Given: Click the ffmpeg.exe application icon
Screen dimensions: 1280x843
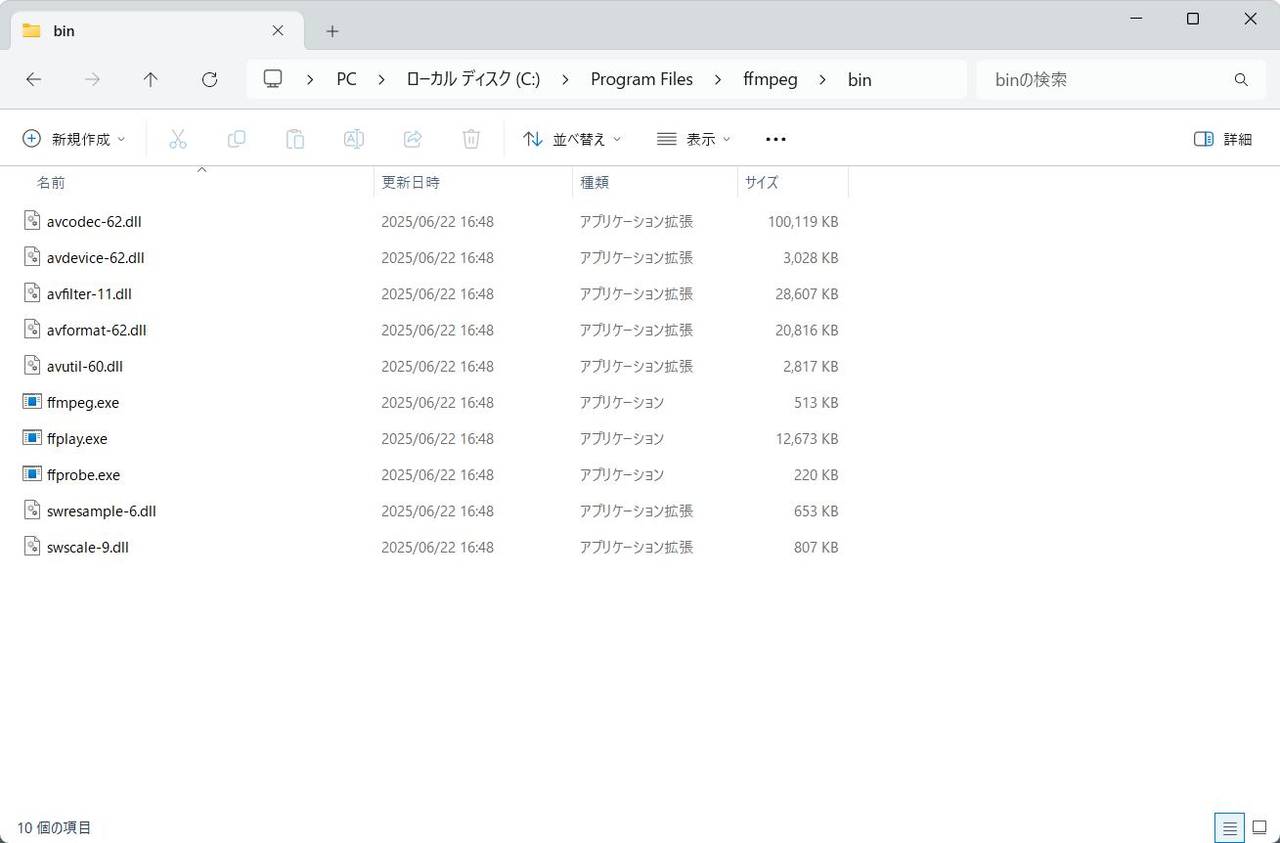Looking at the screenshot, I should coord(32,402).
